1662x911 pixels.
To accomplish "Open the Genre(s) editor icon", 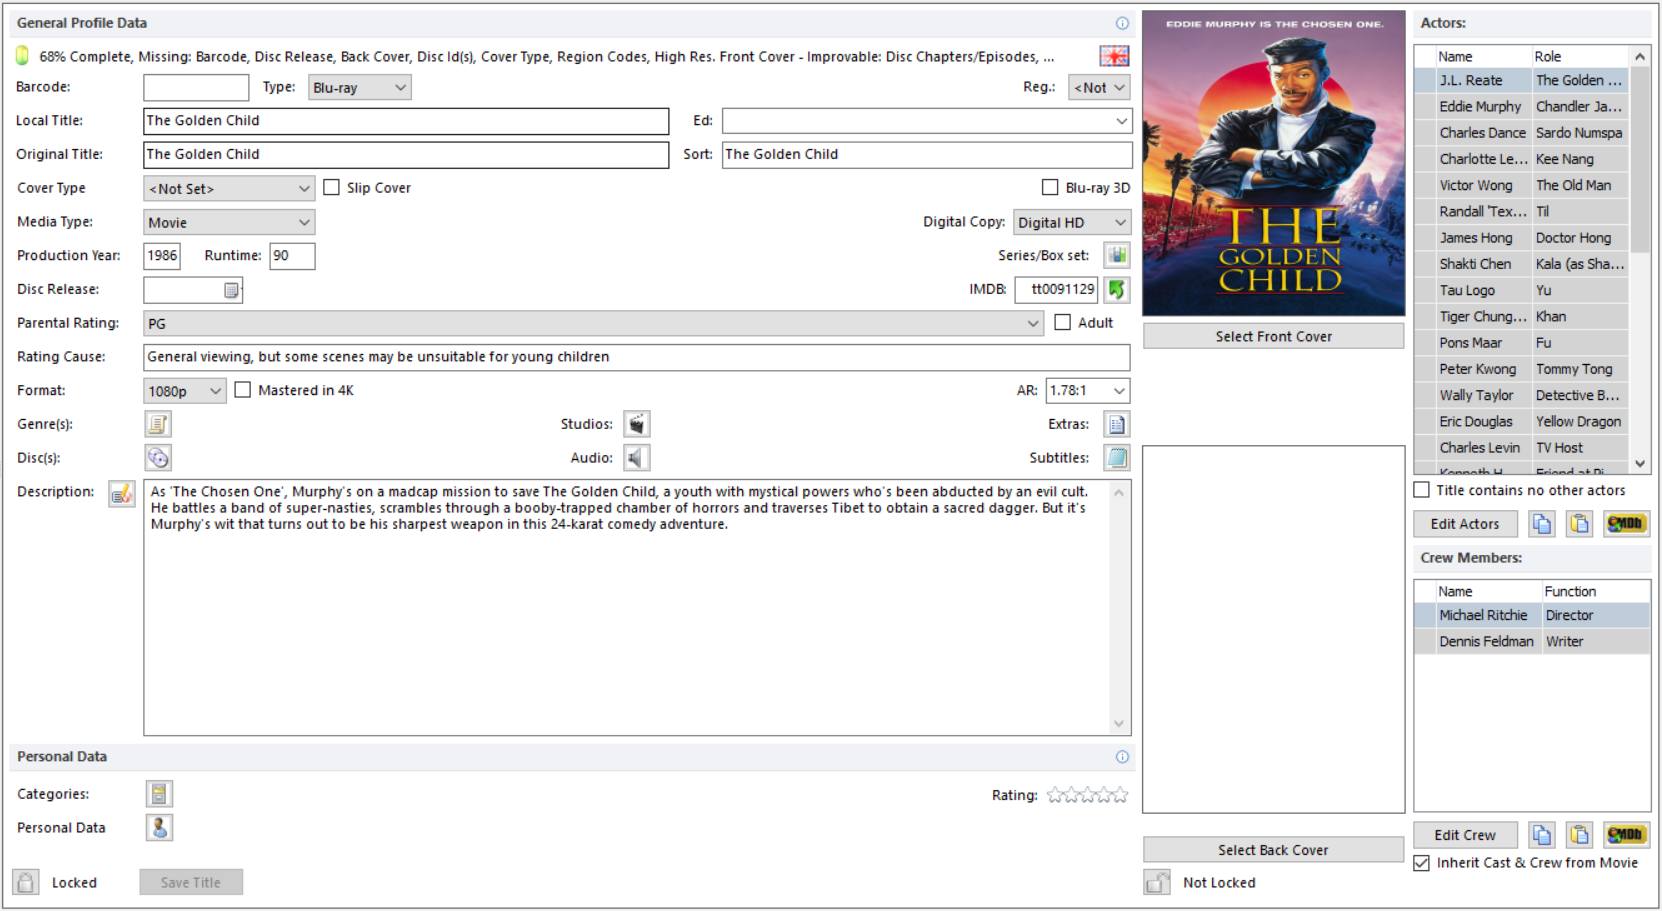I will click(x=158, y=424).
